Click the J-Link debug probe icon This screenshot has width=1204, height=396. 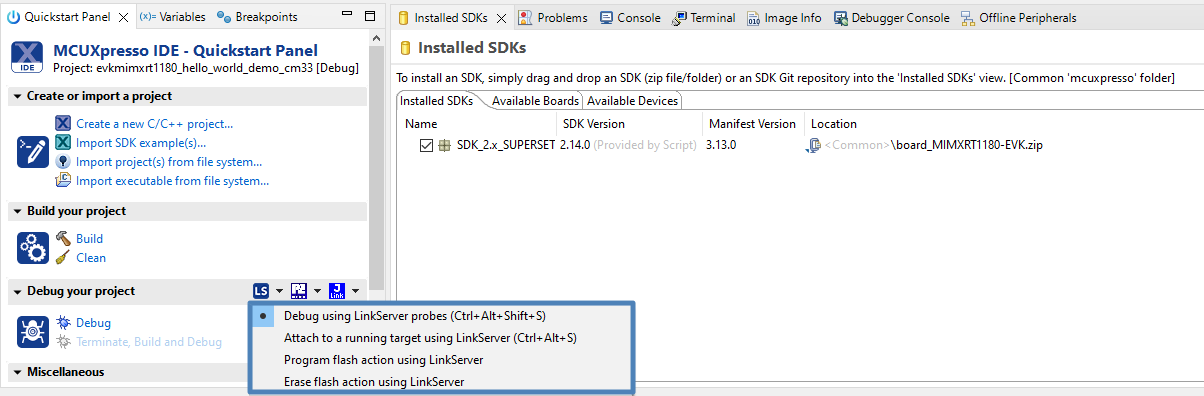coord(337,290)
